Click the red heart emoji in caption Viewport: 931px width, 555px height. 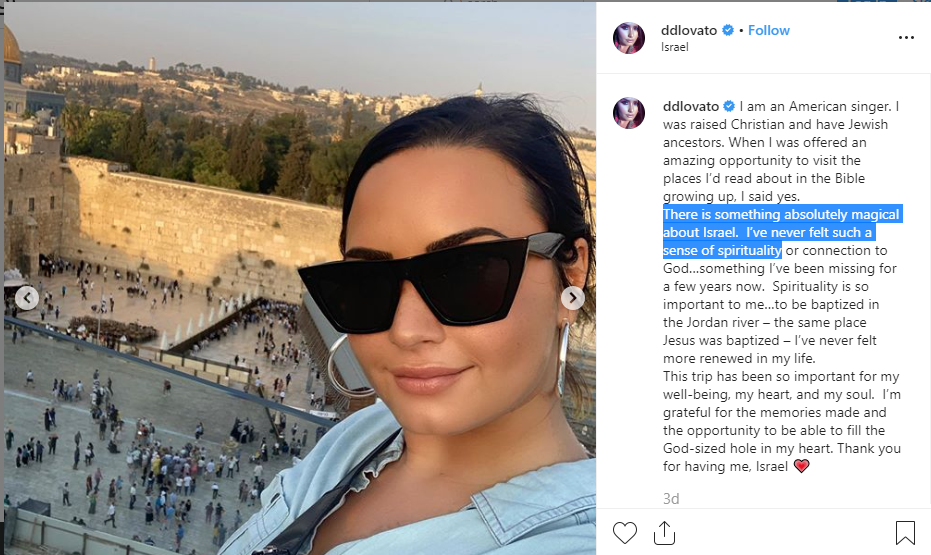[802, 466]
